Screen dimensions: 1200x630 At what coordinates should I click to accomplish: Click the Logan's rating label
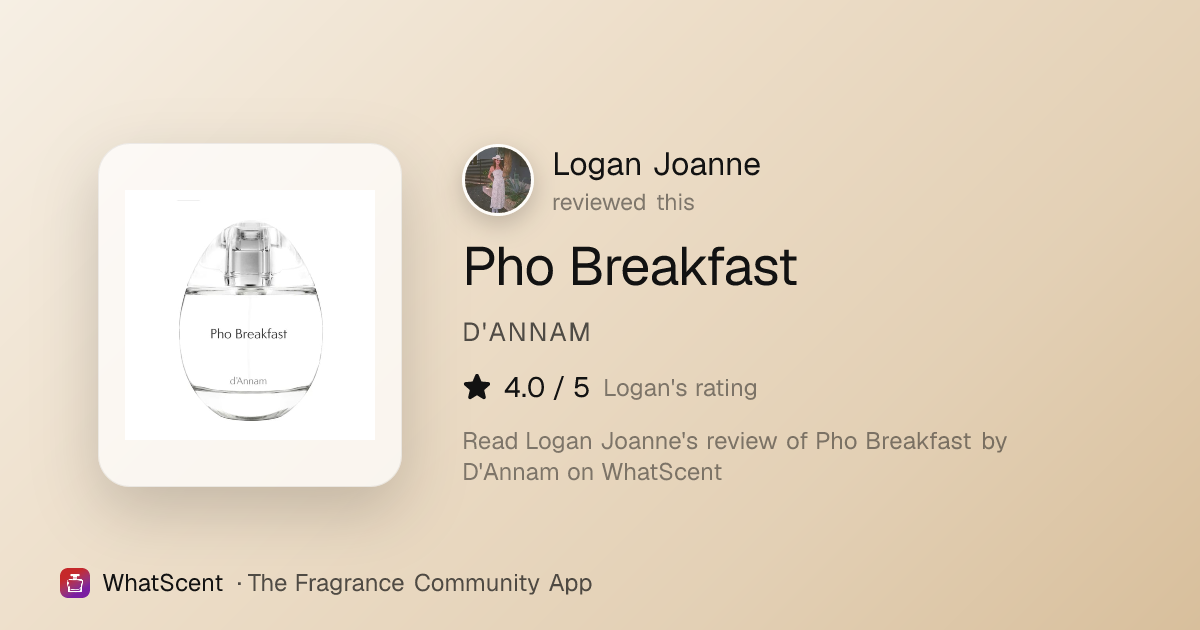pos(680,388)
